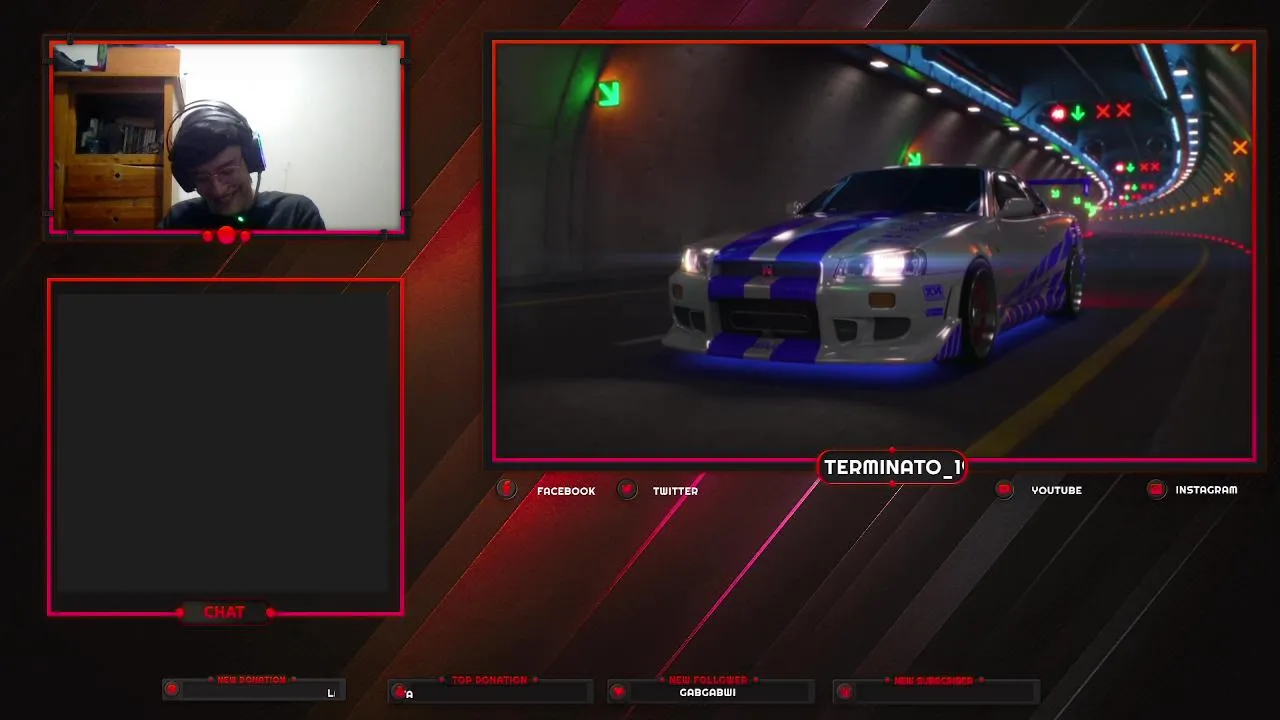This screenshot has width=1280, height=720.
Task: Click the New Subscriber round icon
Action: (844, 691)
